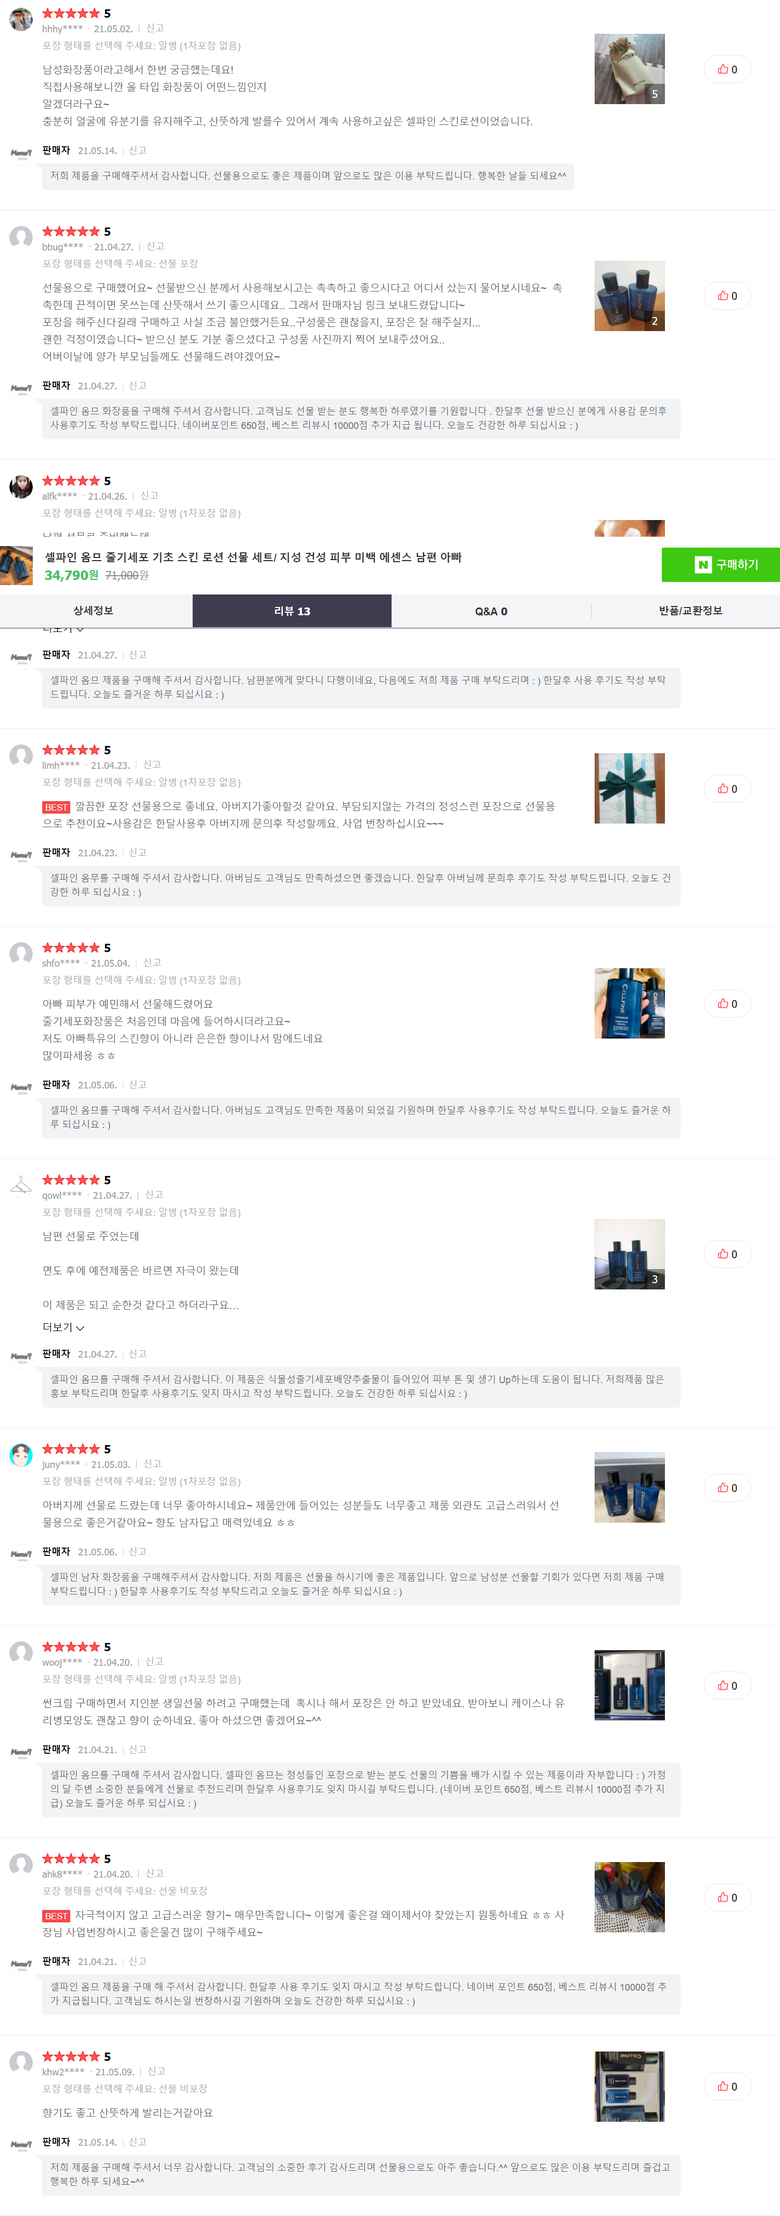Thumbs-up the juny**** review
The height and width of the screenshot is (2216, 780).
tap(728, 1488)
